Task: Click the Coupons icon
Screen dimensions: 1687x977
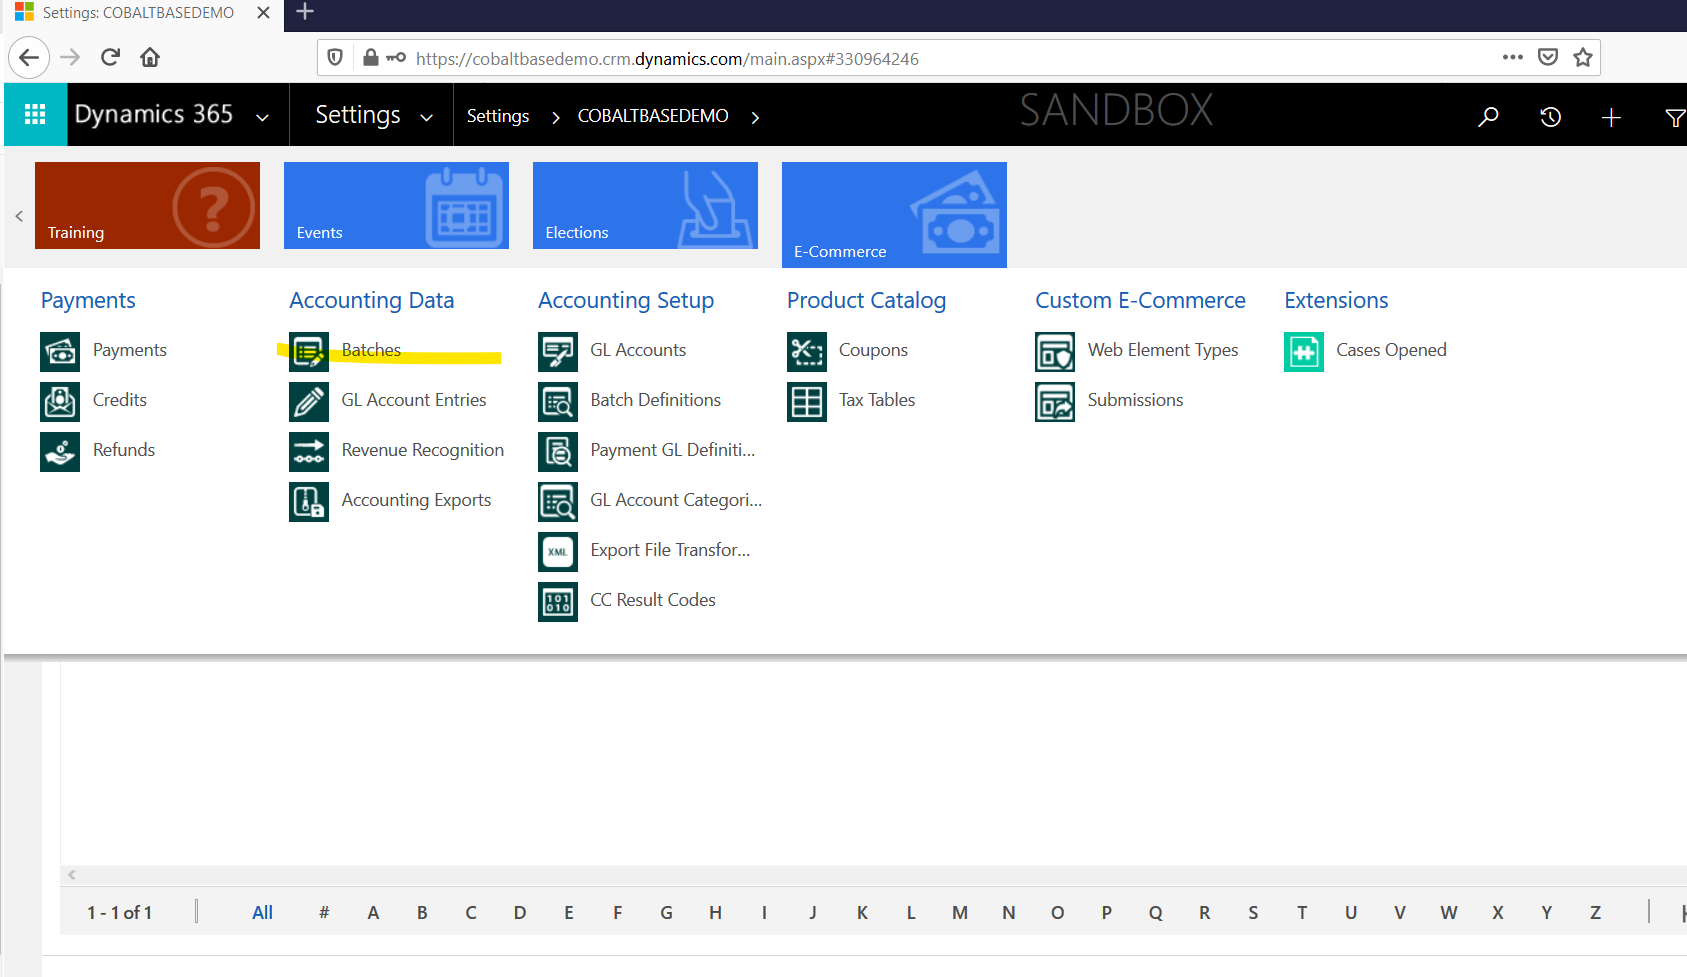Action: (807, 351)
